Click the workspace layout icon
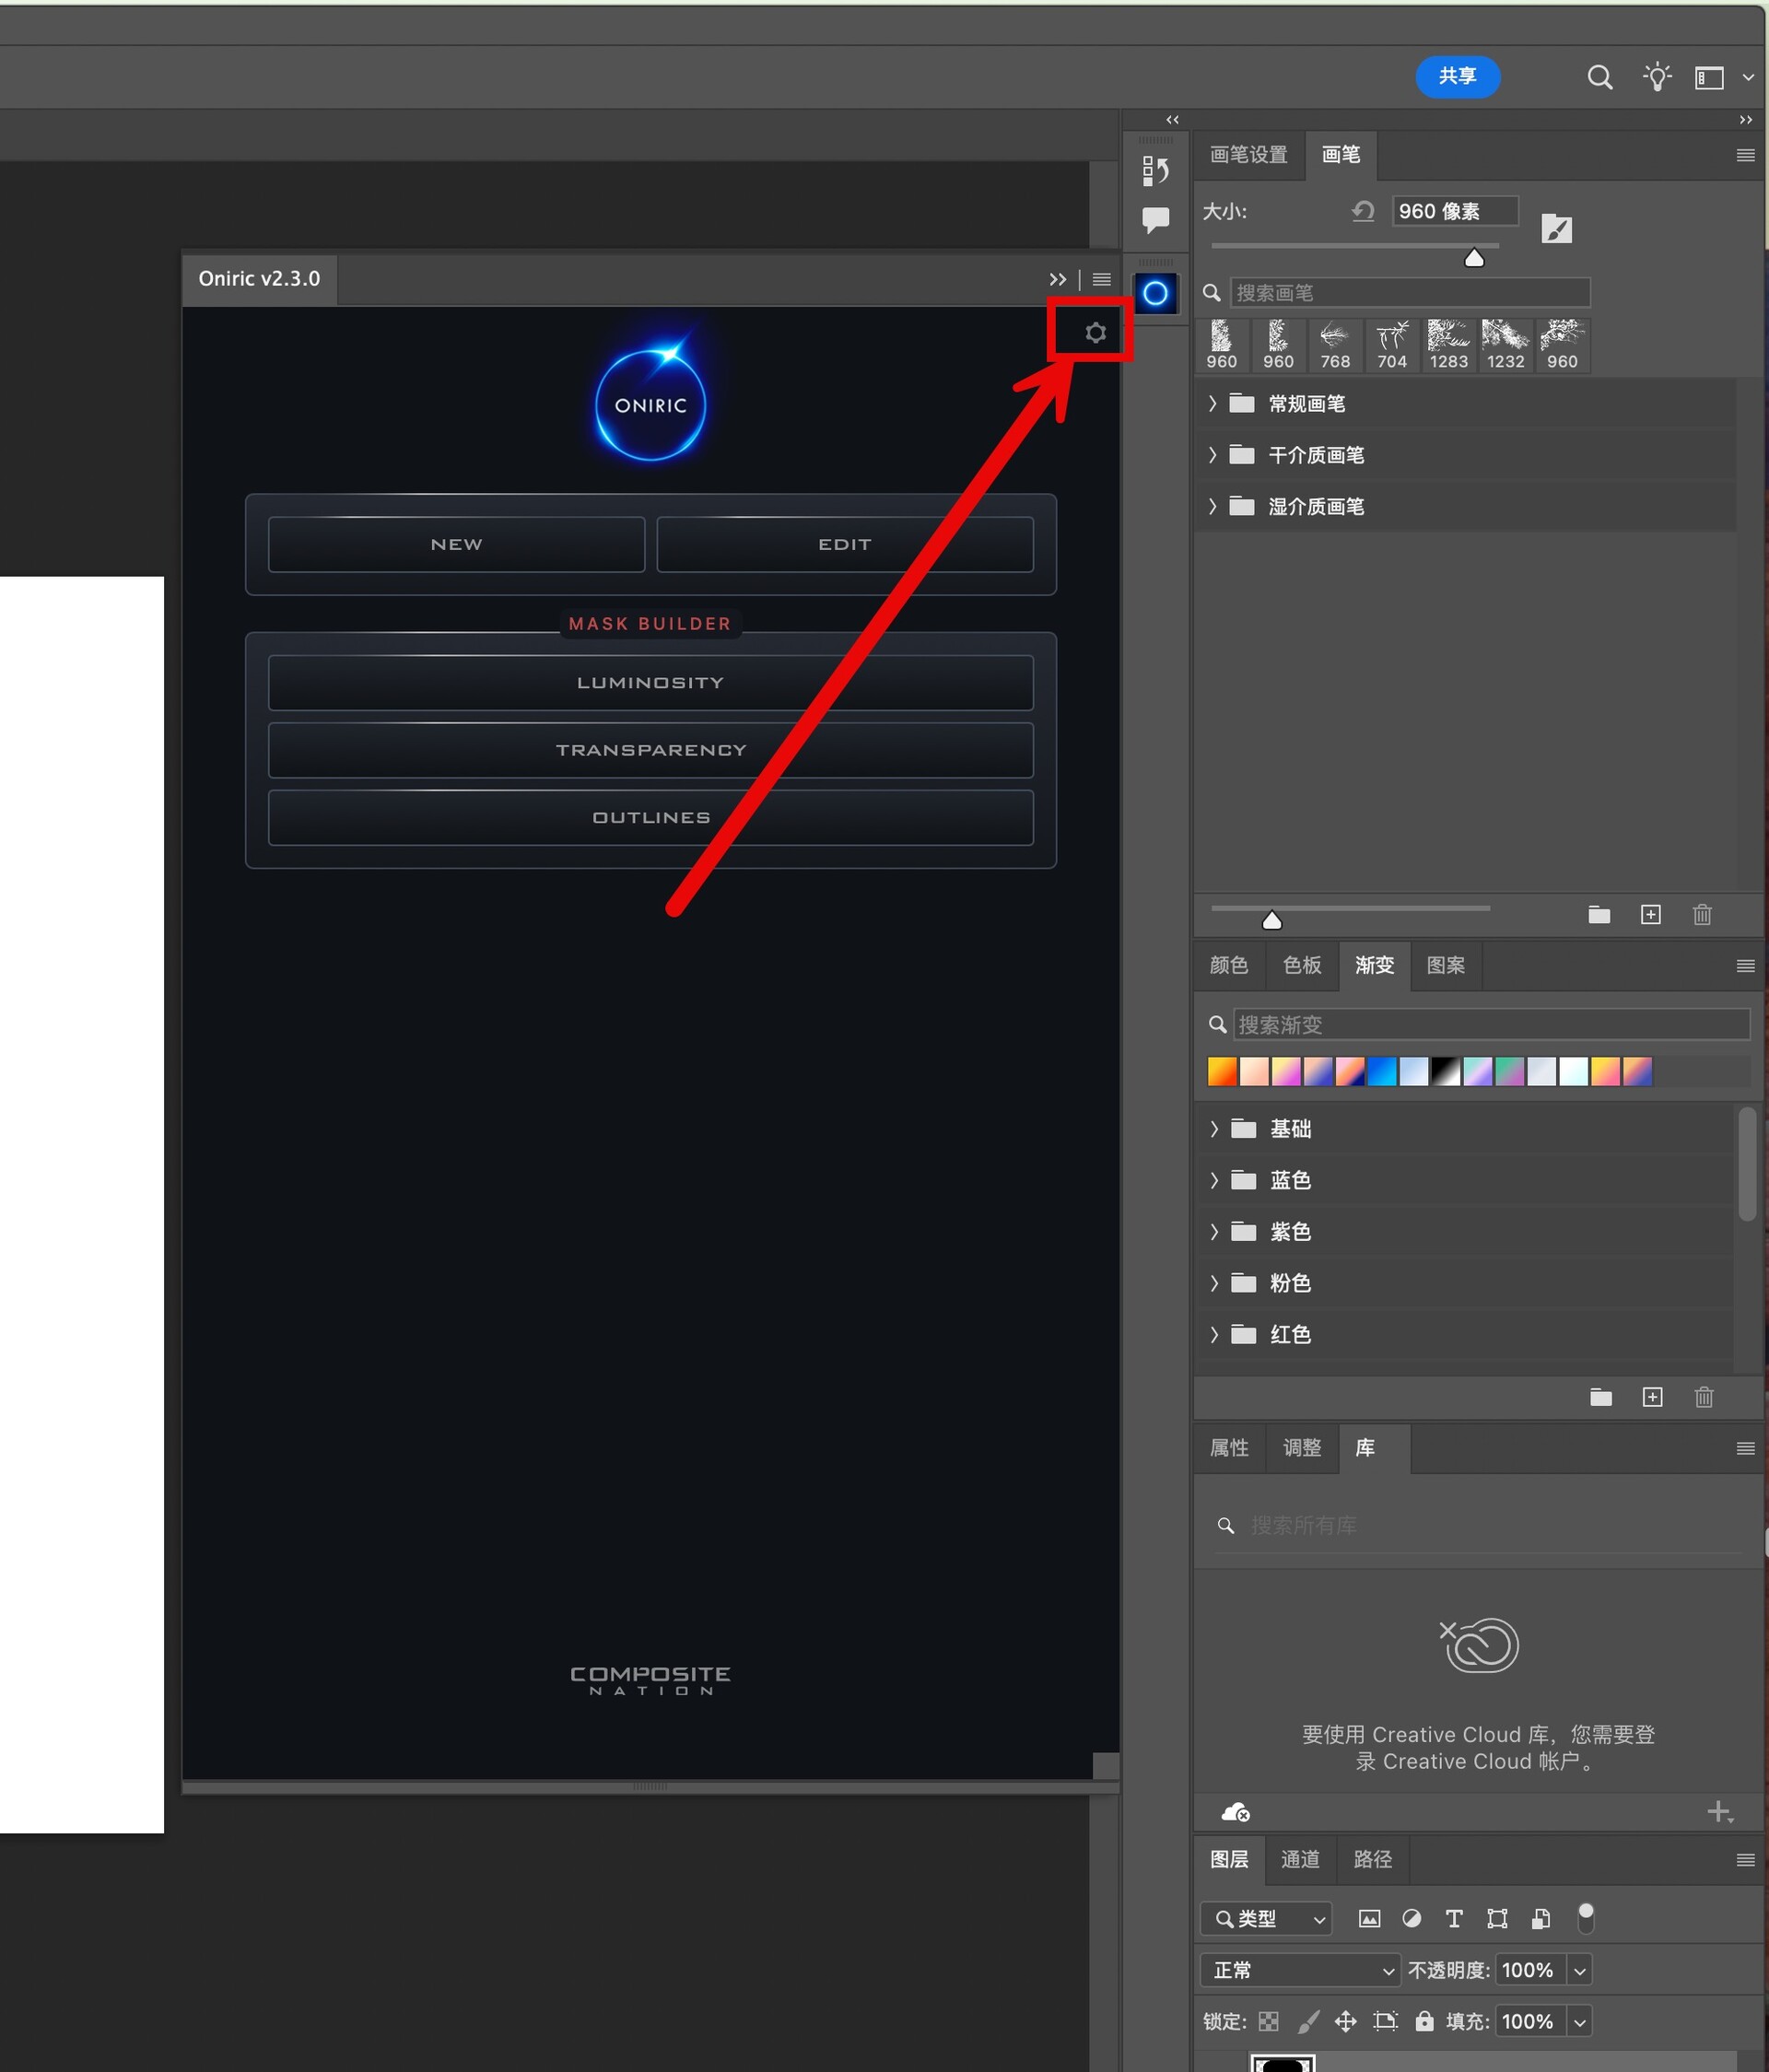This screenshot has height=2072, width=1769. pyautogui.click(x=1709, y=77)
